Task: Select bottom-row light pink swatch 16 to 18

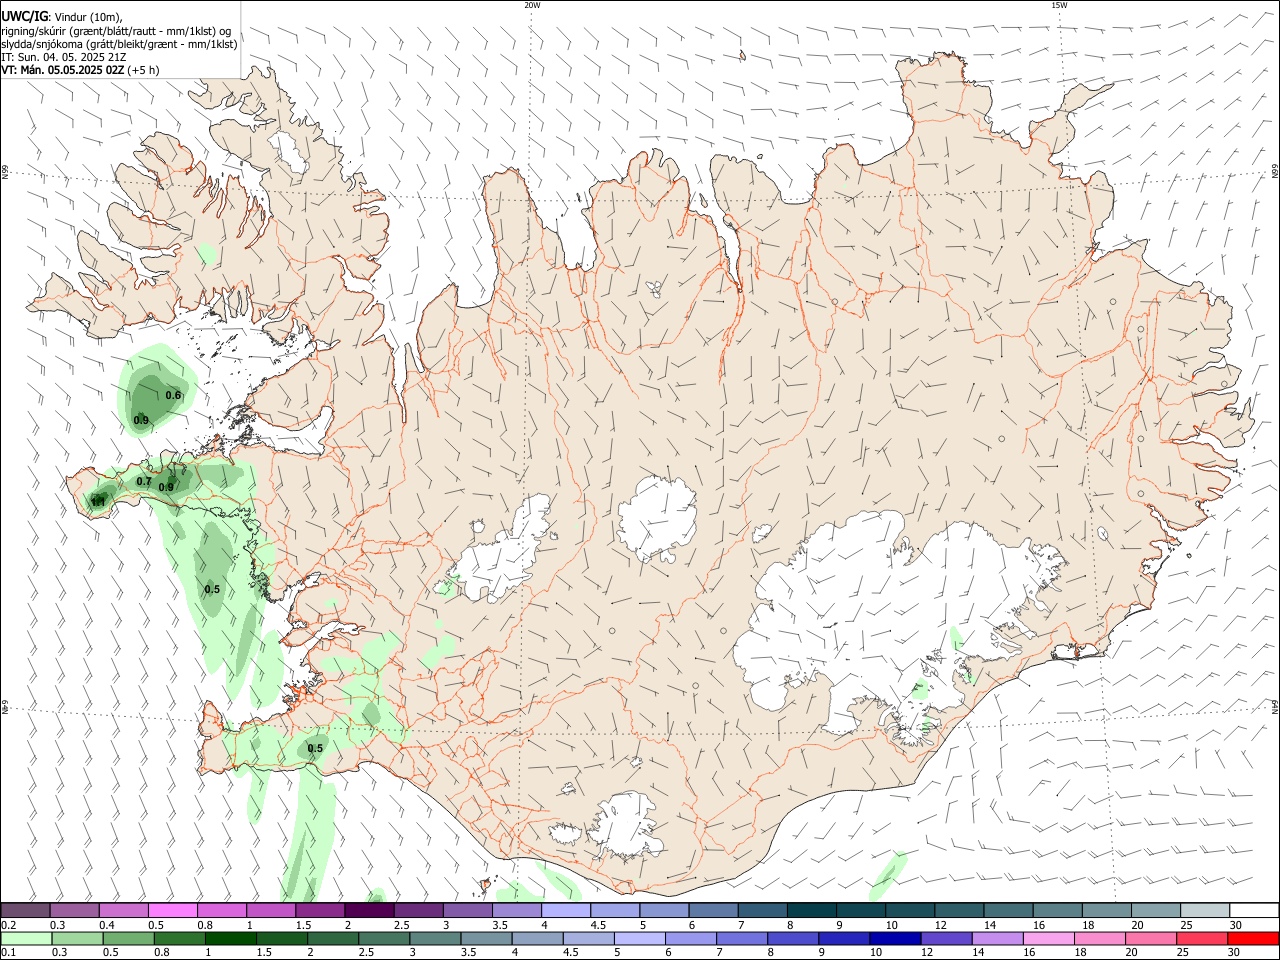Action: coord(1049,938)
